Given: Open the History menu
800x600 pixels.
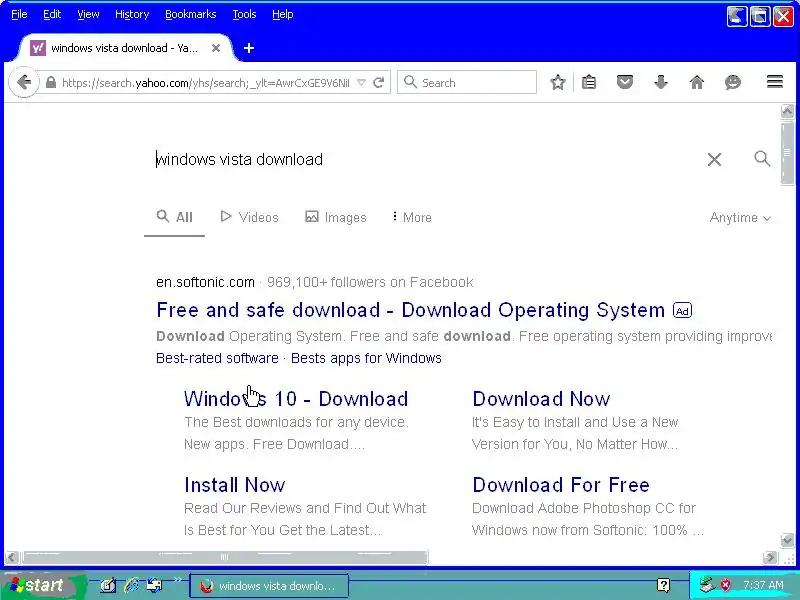Looking at the screenshot, I should [132, 14].
